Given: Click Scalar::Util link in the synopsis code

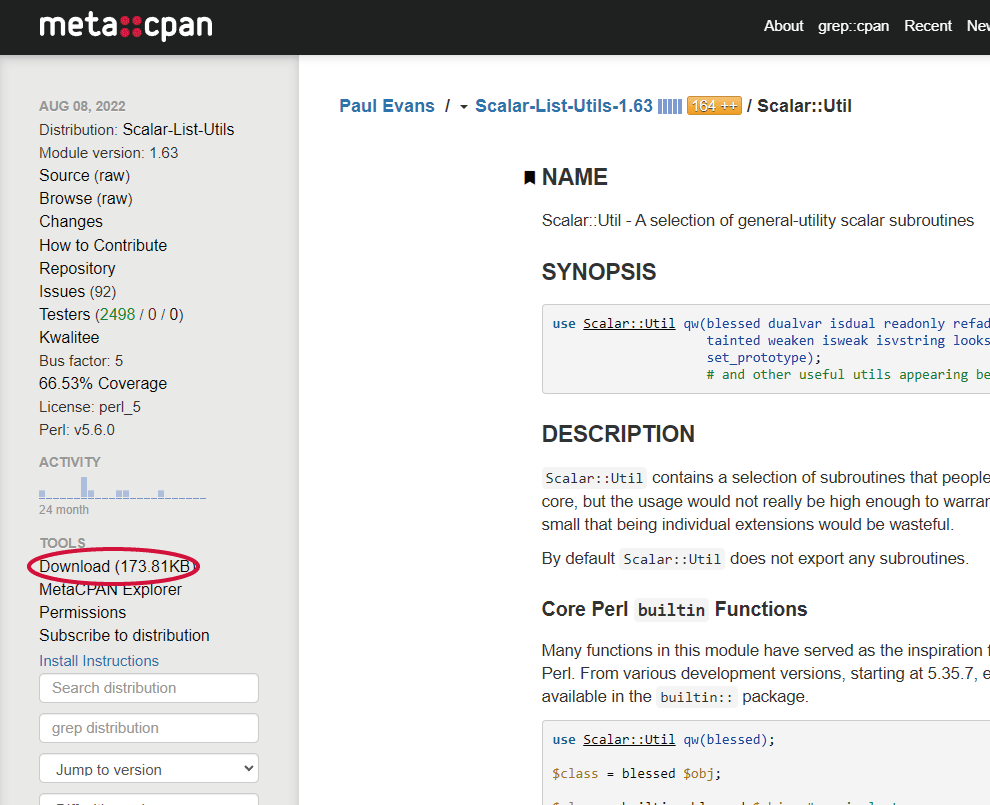Looking at the screenshot, I should coord(628,323).
